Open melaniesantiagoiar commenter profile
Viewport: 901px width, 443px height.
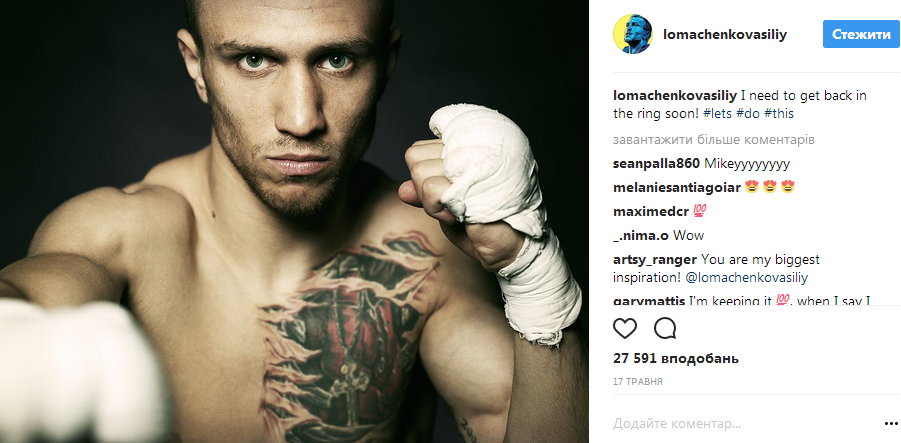point(677,187)
